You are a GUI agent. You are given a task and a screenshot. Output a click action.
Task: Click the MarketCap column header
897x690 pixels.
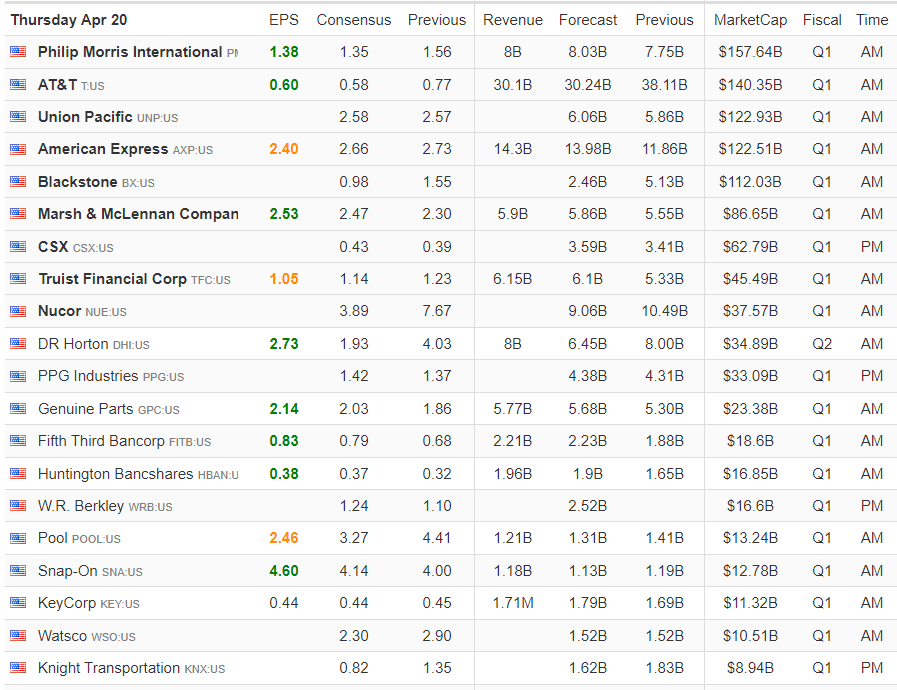[x=750, y=20]
